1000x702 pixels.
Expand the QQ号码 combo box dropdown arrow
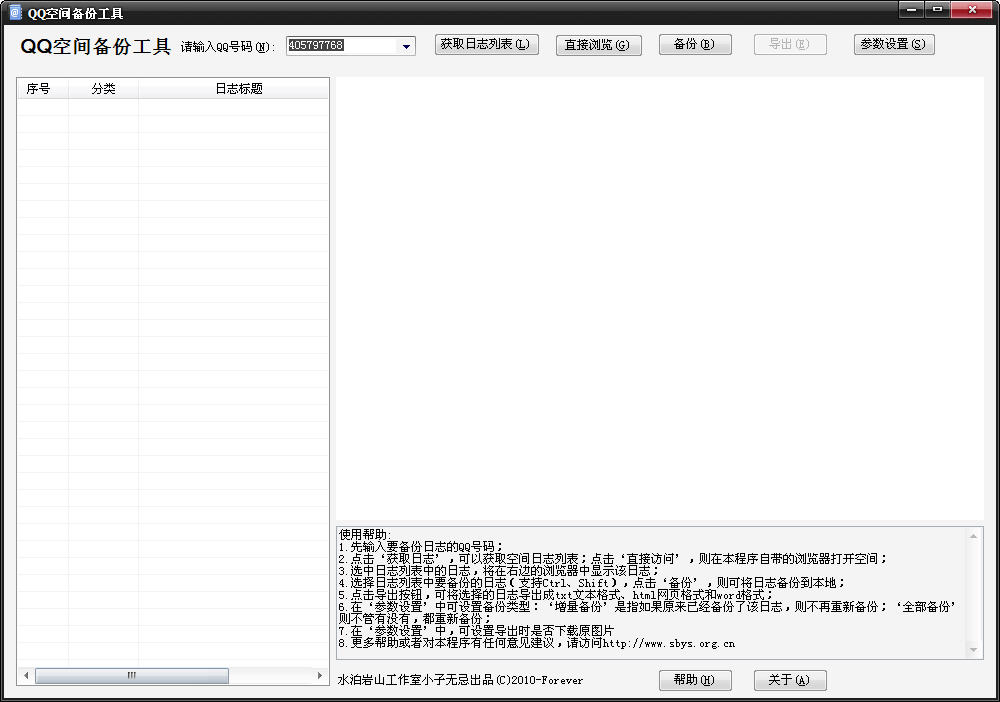tap(406, 46)
